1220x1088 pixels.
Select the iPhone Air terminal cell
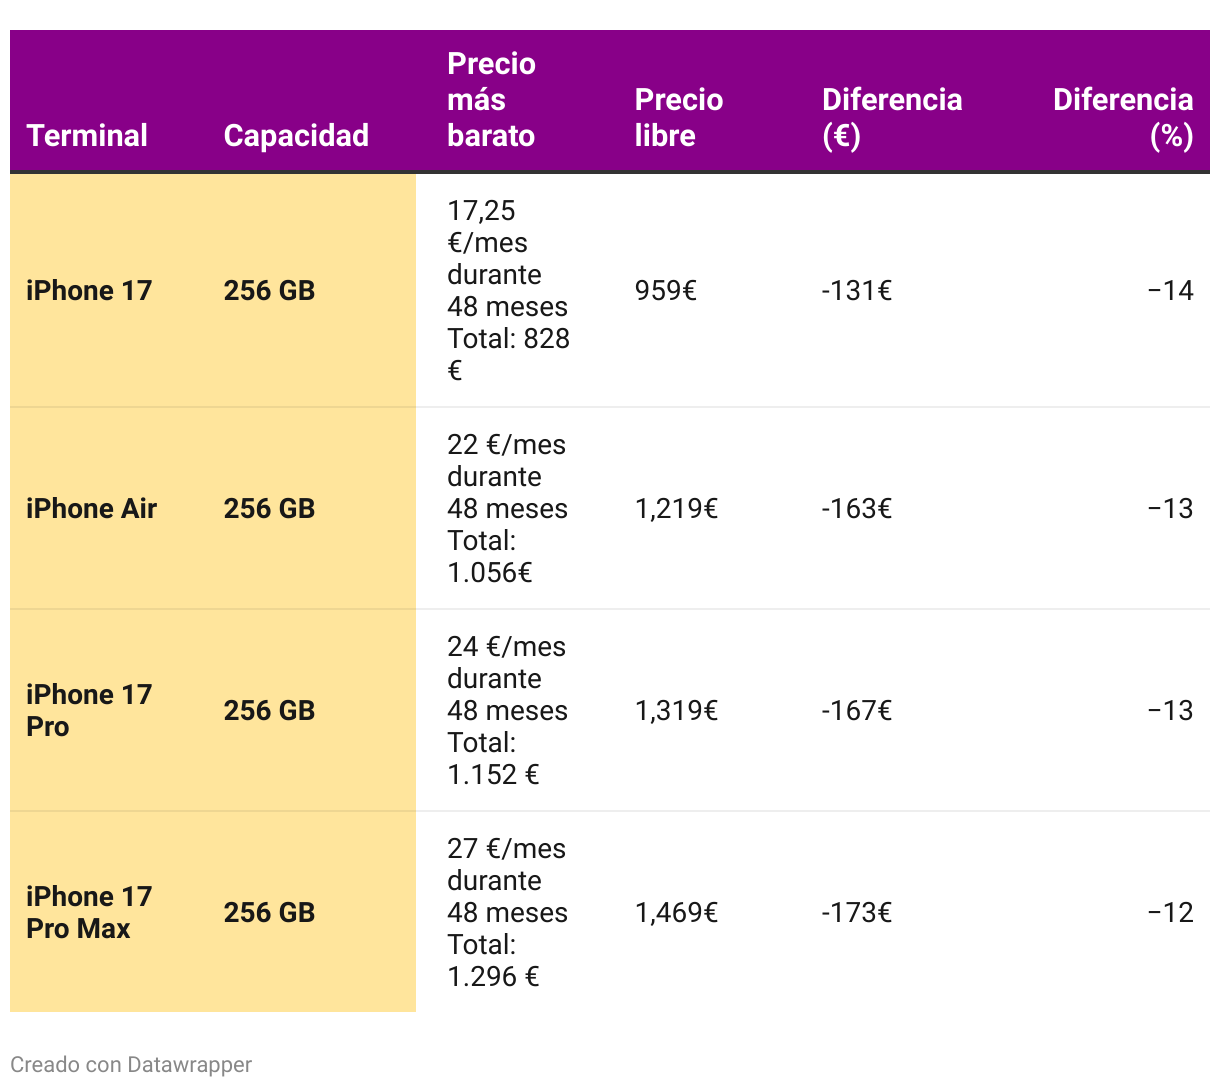click(x=91, y=508)
